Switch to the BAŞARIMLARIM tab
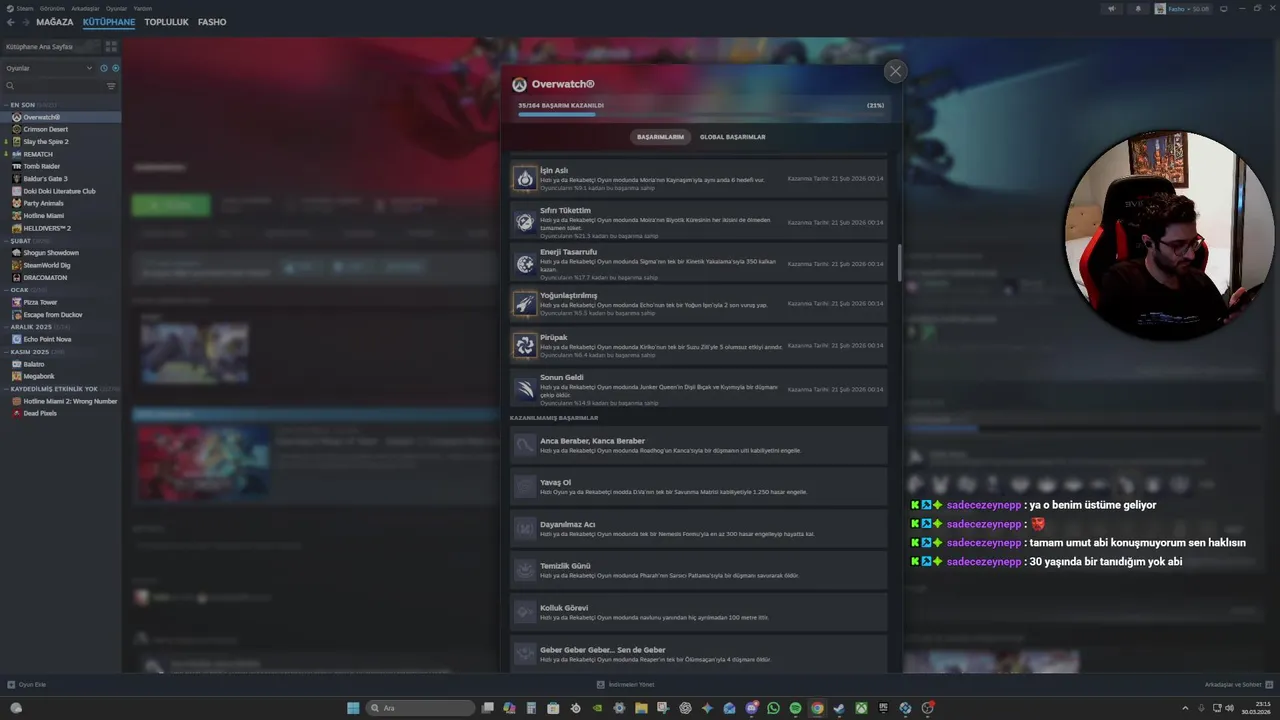1280x720 pixels. click(x=662, y=137)
